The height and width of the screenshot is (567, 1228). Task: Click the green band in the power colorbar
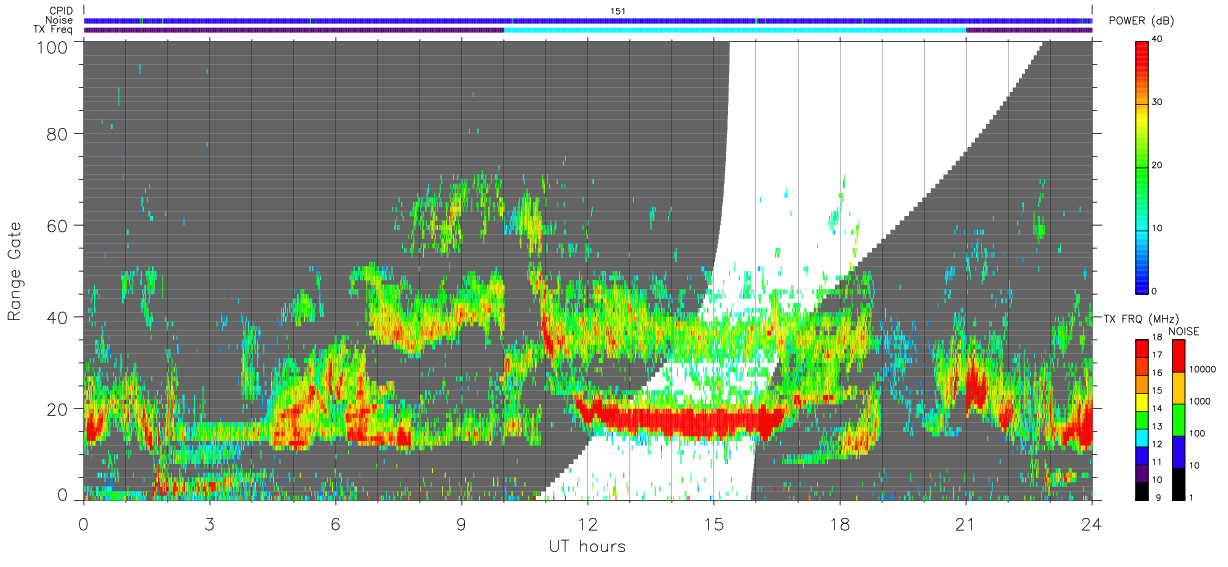coord(1142,170)
